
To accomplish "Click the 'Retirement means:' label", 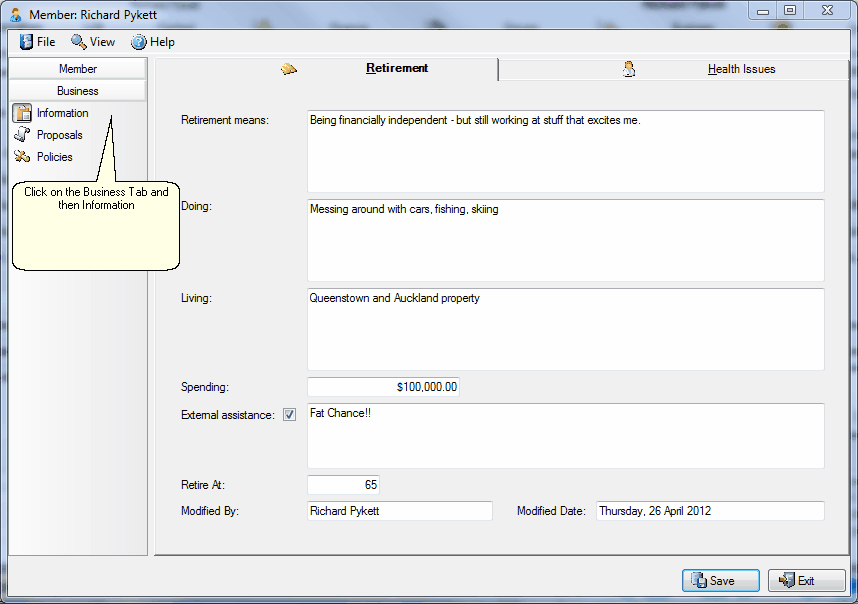I will point(225,120).
